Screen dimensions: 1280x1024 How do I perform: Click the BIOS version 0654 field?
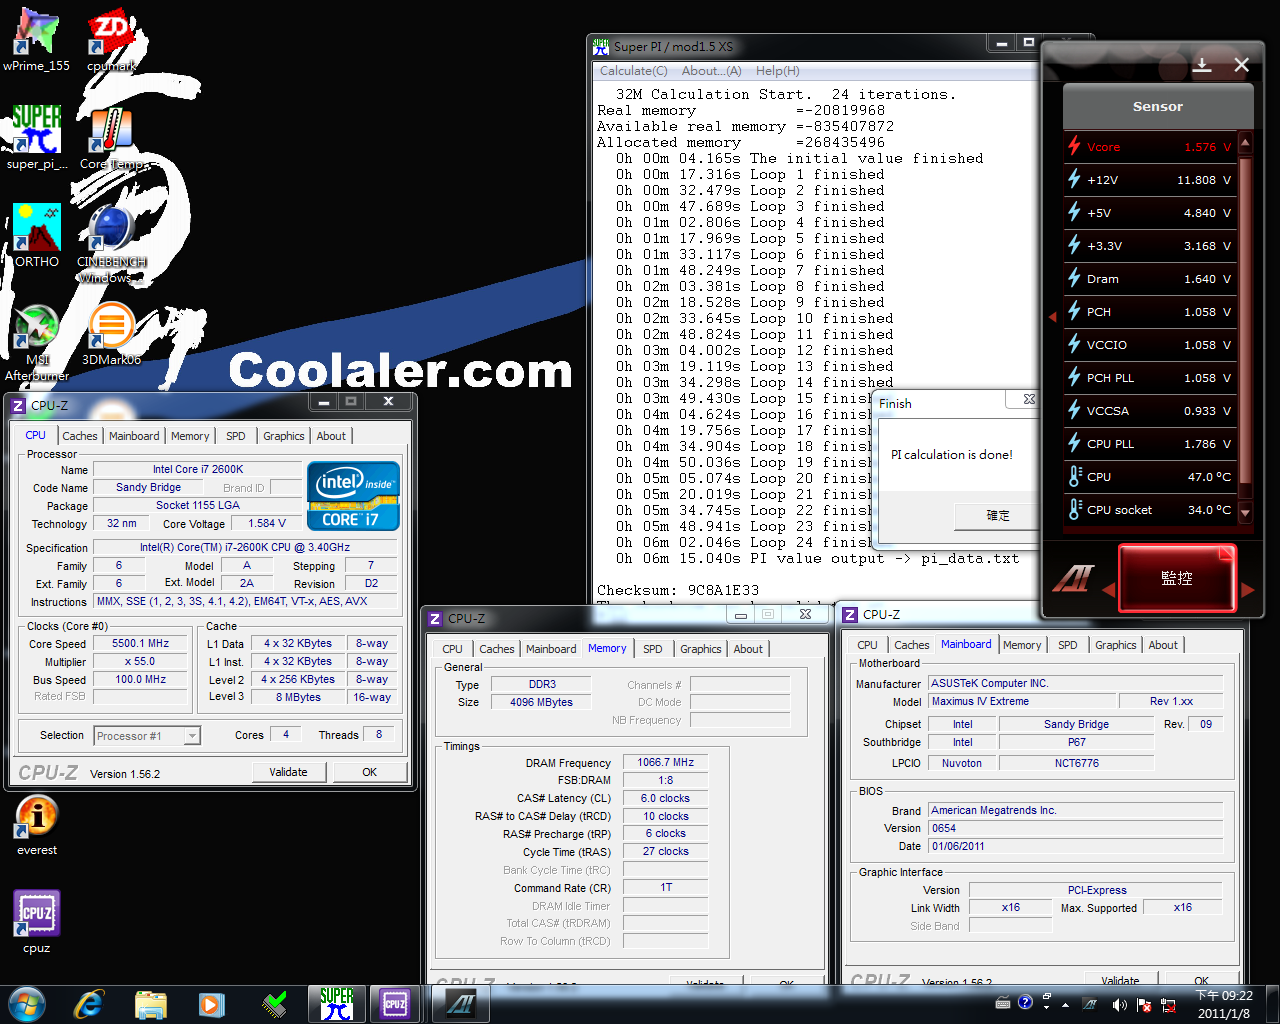click(1075, 828)
